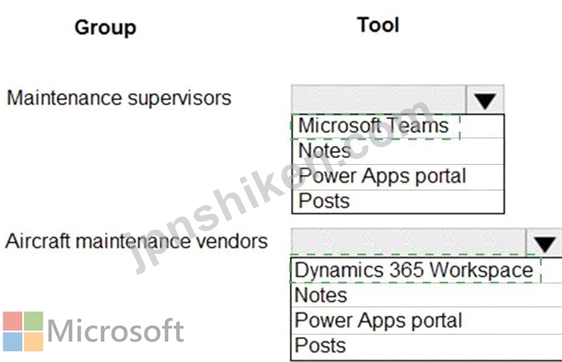The height and width of the screenshot is (362, 562).
Task: Pick Power Apps portal for Maintenance supervisors
Action: pos(398,177)
